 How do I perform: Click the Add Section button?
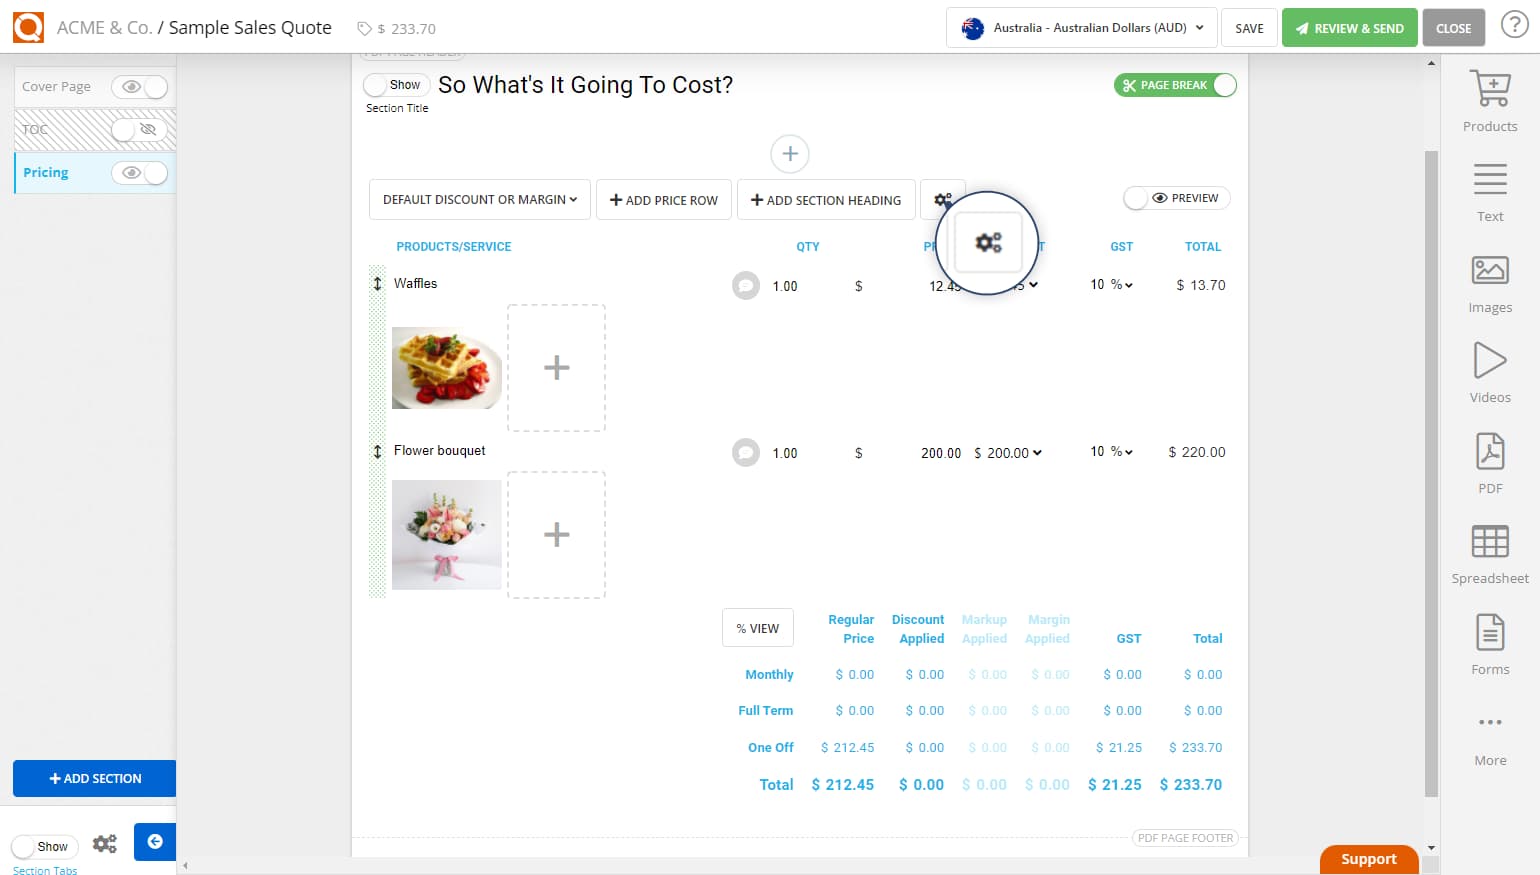click(x=94, y=778)
